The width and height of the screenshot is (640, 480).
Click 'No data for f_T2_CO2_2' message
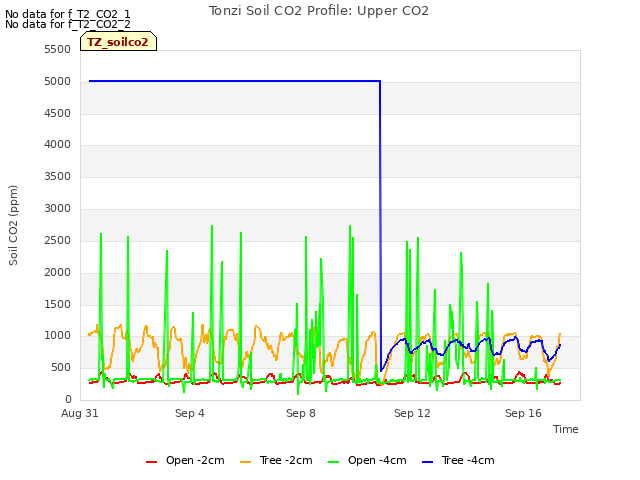click(68, 24)
